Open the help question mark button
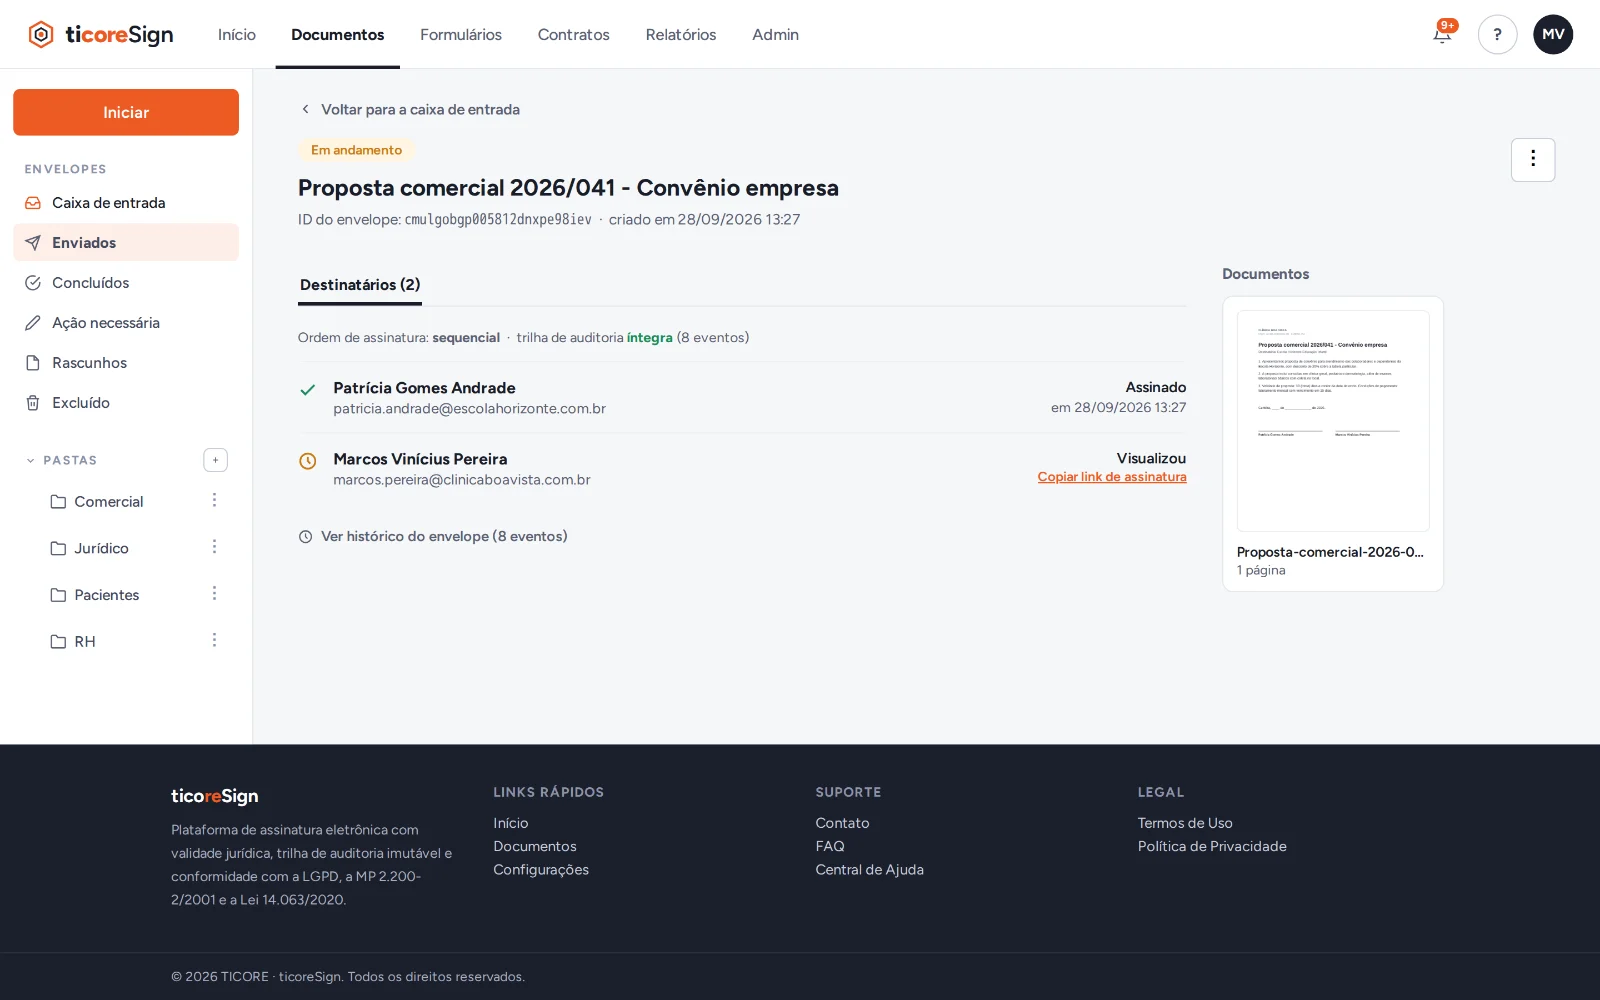Screen dimensions: 1600x1000 tap(1497, 34)
